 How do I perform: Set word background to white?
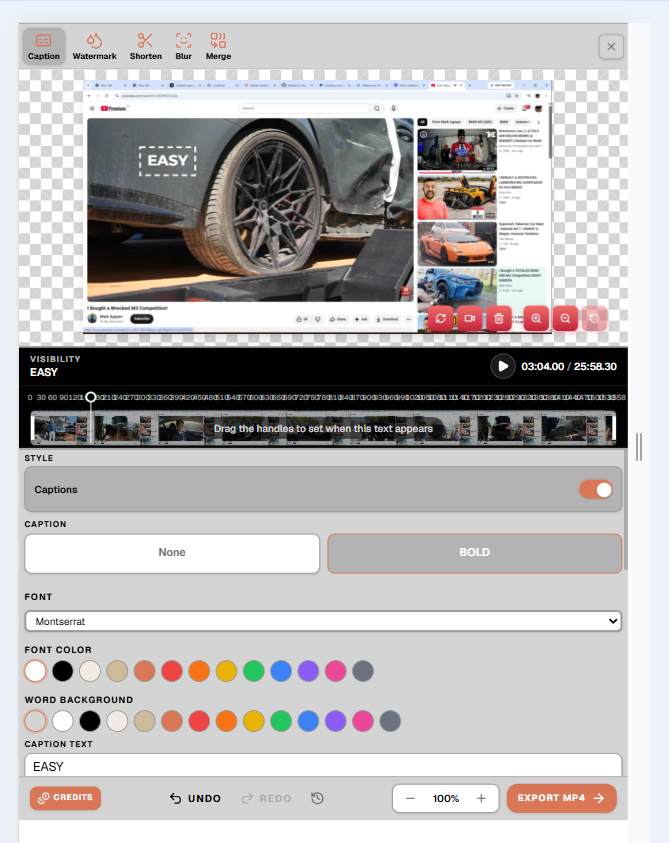pos(63,721)
